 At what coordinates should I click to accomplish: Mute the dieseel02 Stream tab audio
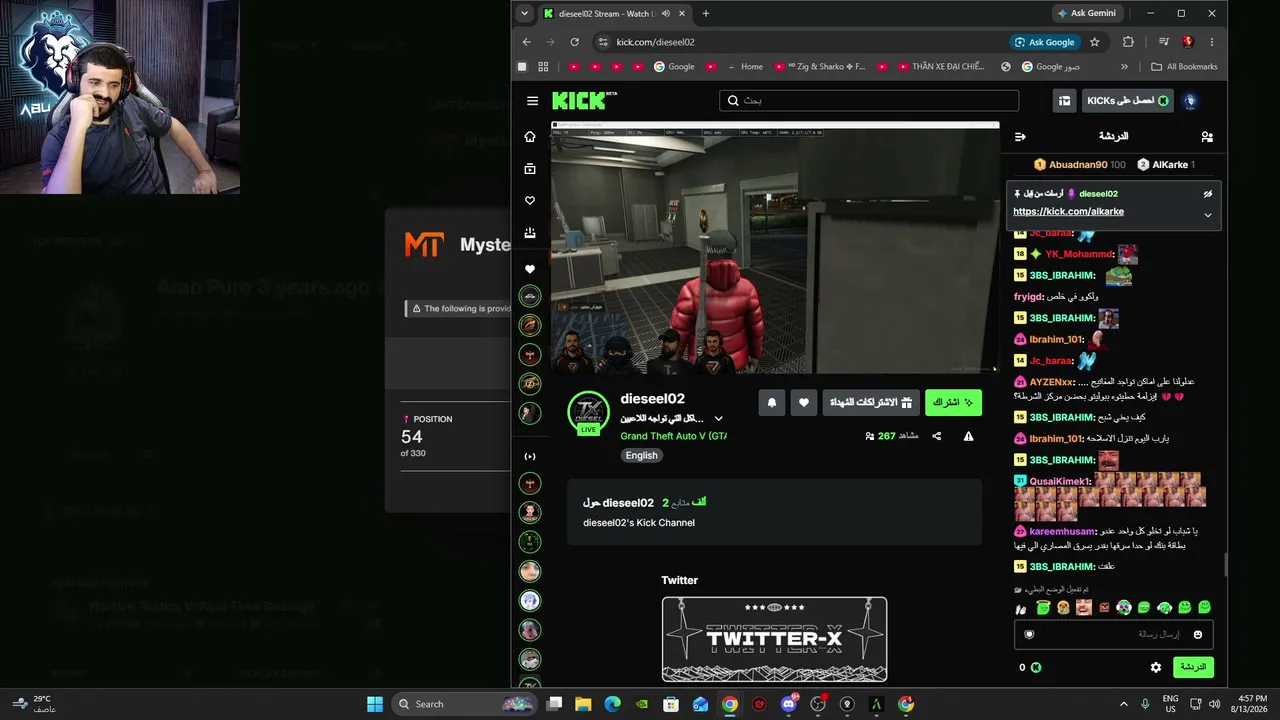(x=666, y=14)
